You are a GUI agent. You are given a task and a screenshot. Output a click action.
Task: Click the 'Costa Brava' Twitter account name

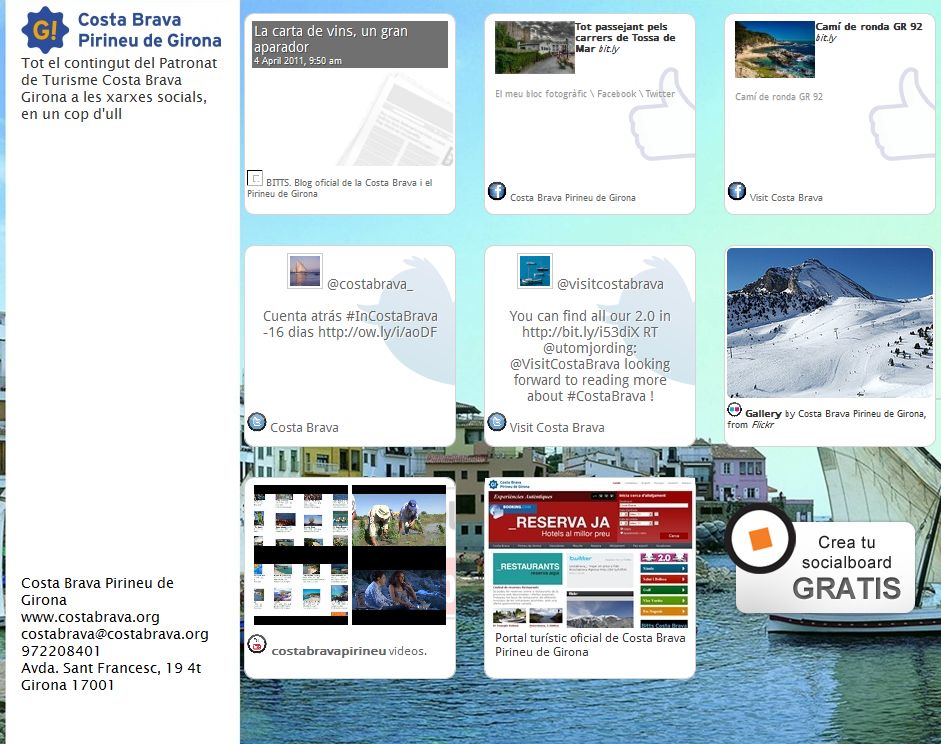click(x=304, y=428)
